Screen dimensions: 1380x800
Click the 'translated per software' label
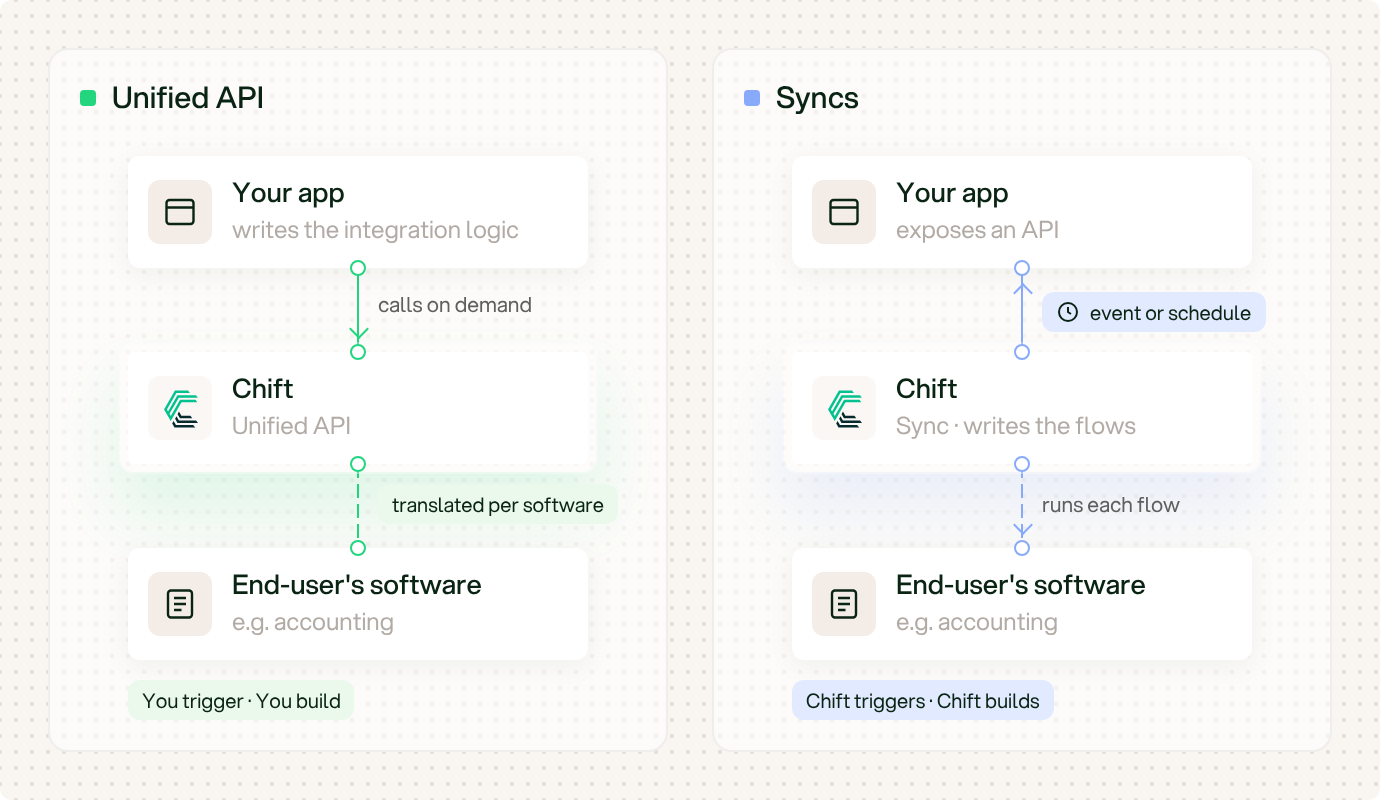click(x=498, y=505)
